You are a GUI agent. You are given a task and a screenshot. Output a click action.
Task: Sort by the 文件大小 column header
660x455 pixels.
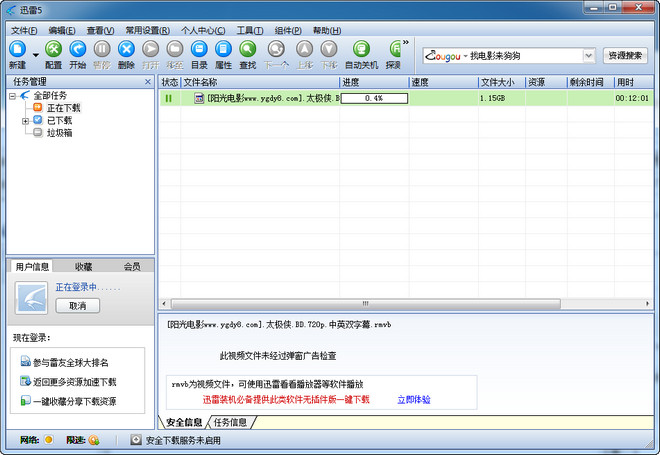(x=502, y=82)
